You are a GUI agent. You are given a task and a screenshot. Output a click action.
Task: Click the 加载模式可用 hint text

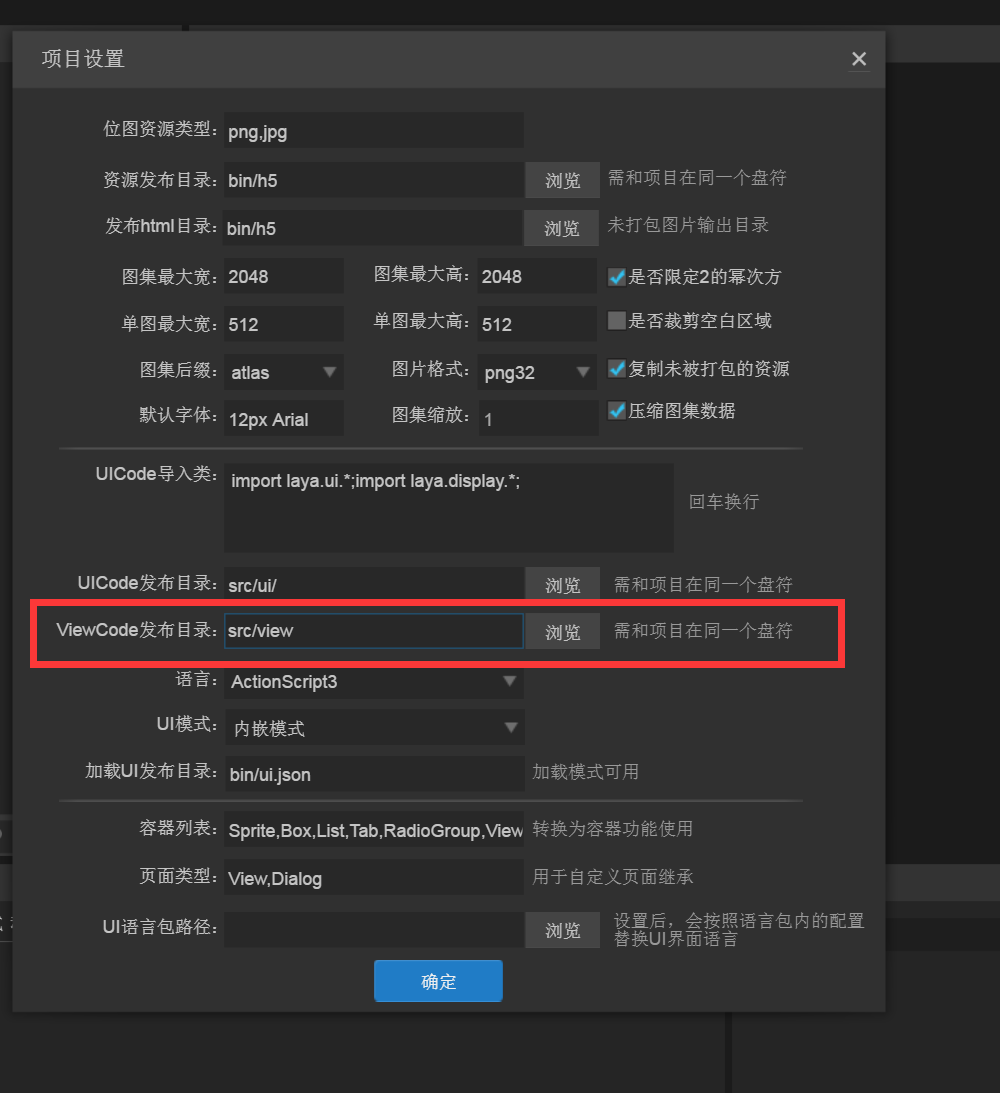point(585,772)
